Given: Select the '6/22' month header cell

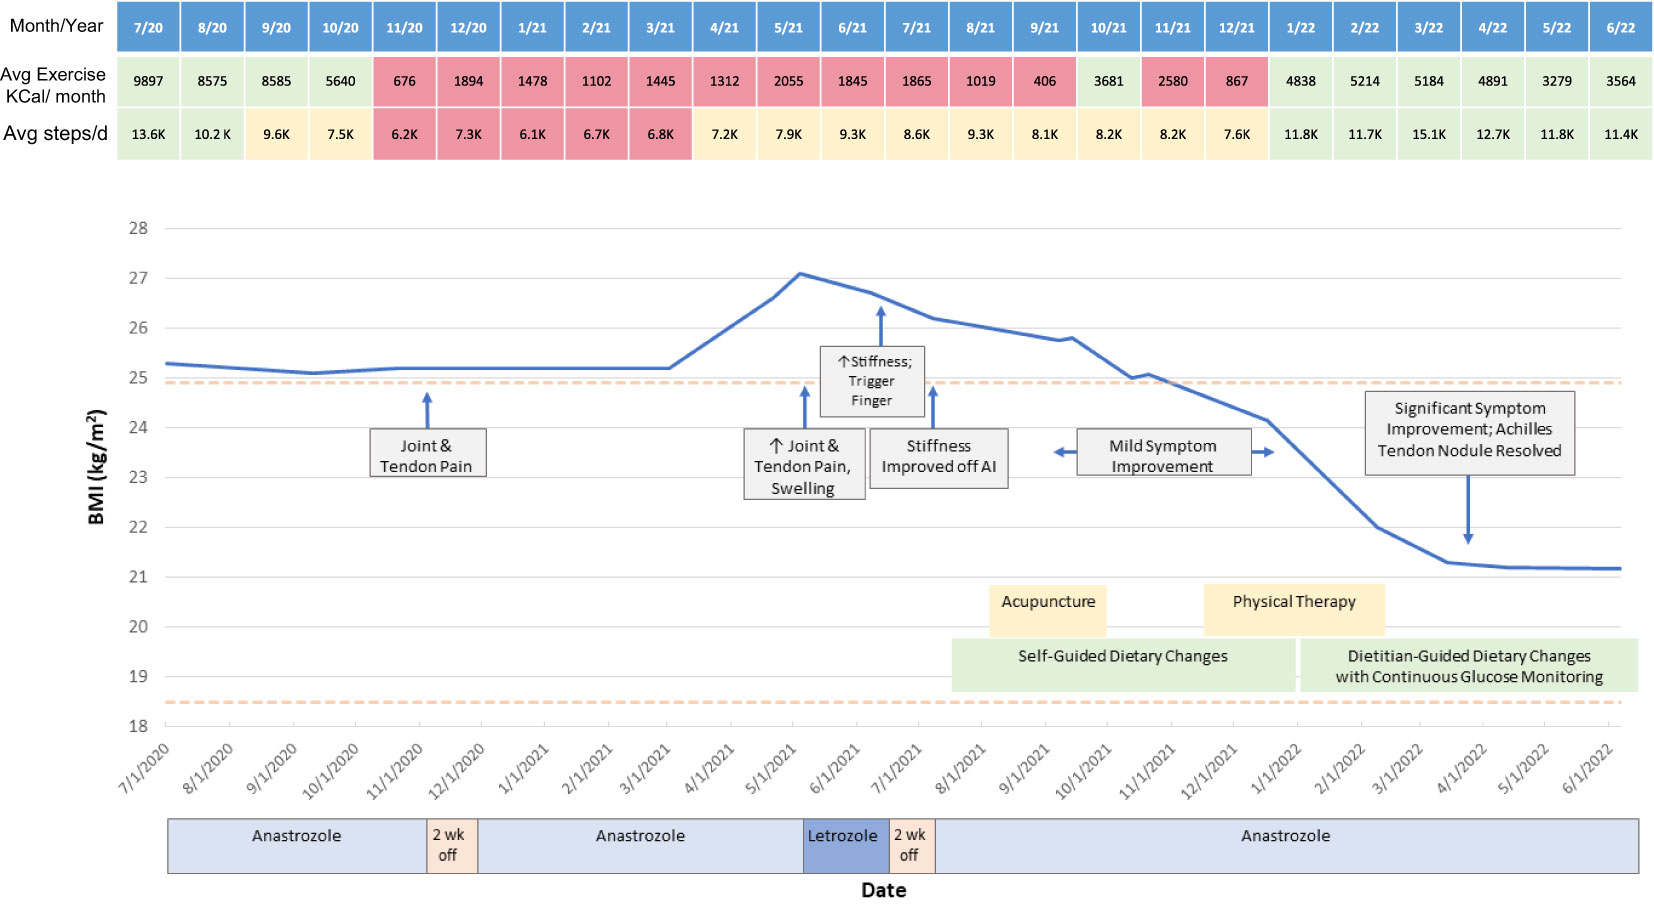Looking at the screenshot, I should tap(1620, 27).
